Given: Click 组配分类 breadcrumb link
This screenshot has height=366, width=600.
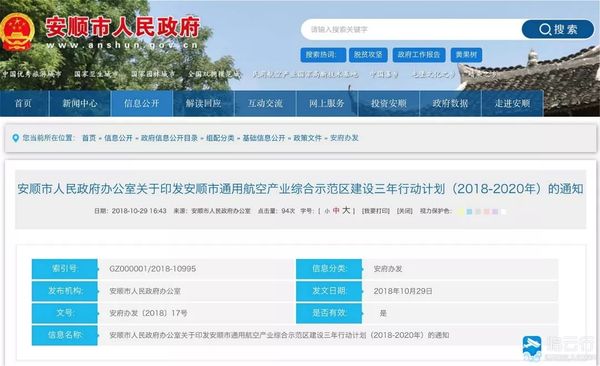Looking at the screenshot, I should (220, 138).
